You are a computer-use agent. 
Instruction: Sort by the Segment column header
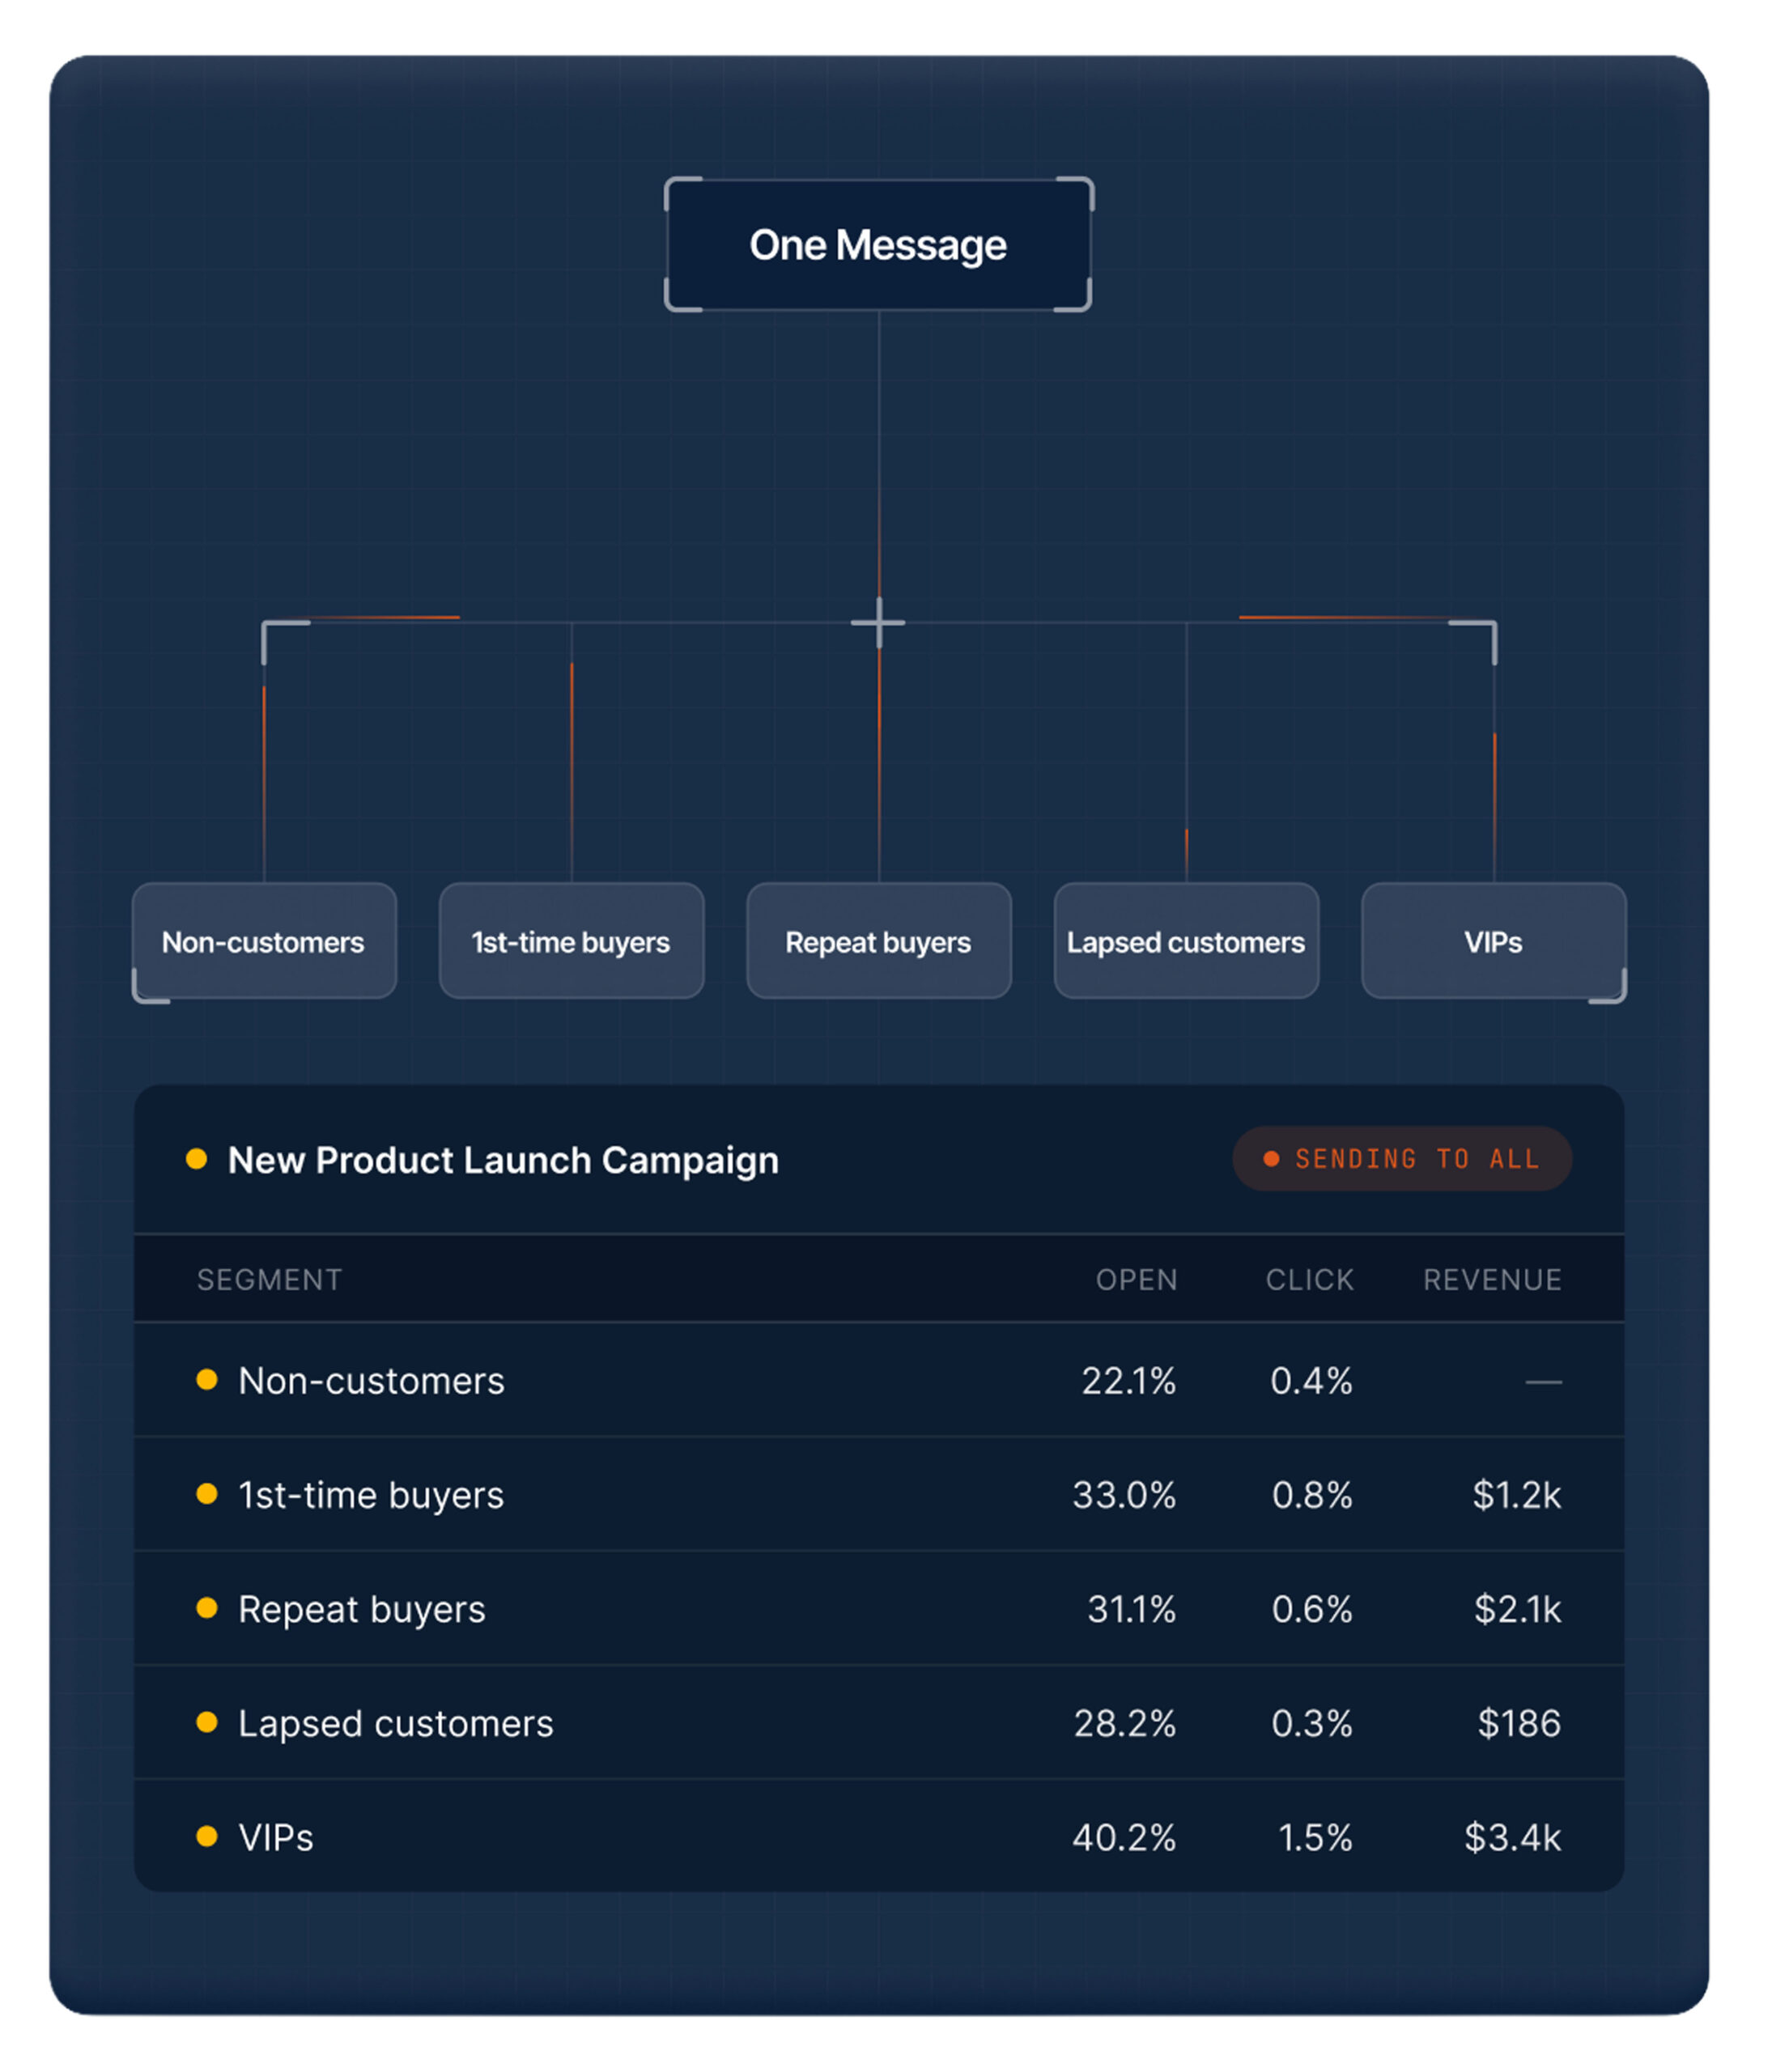(269, 1280)
